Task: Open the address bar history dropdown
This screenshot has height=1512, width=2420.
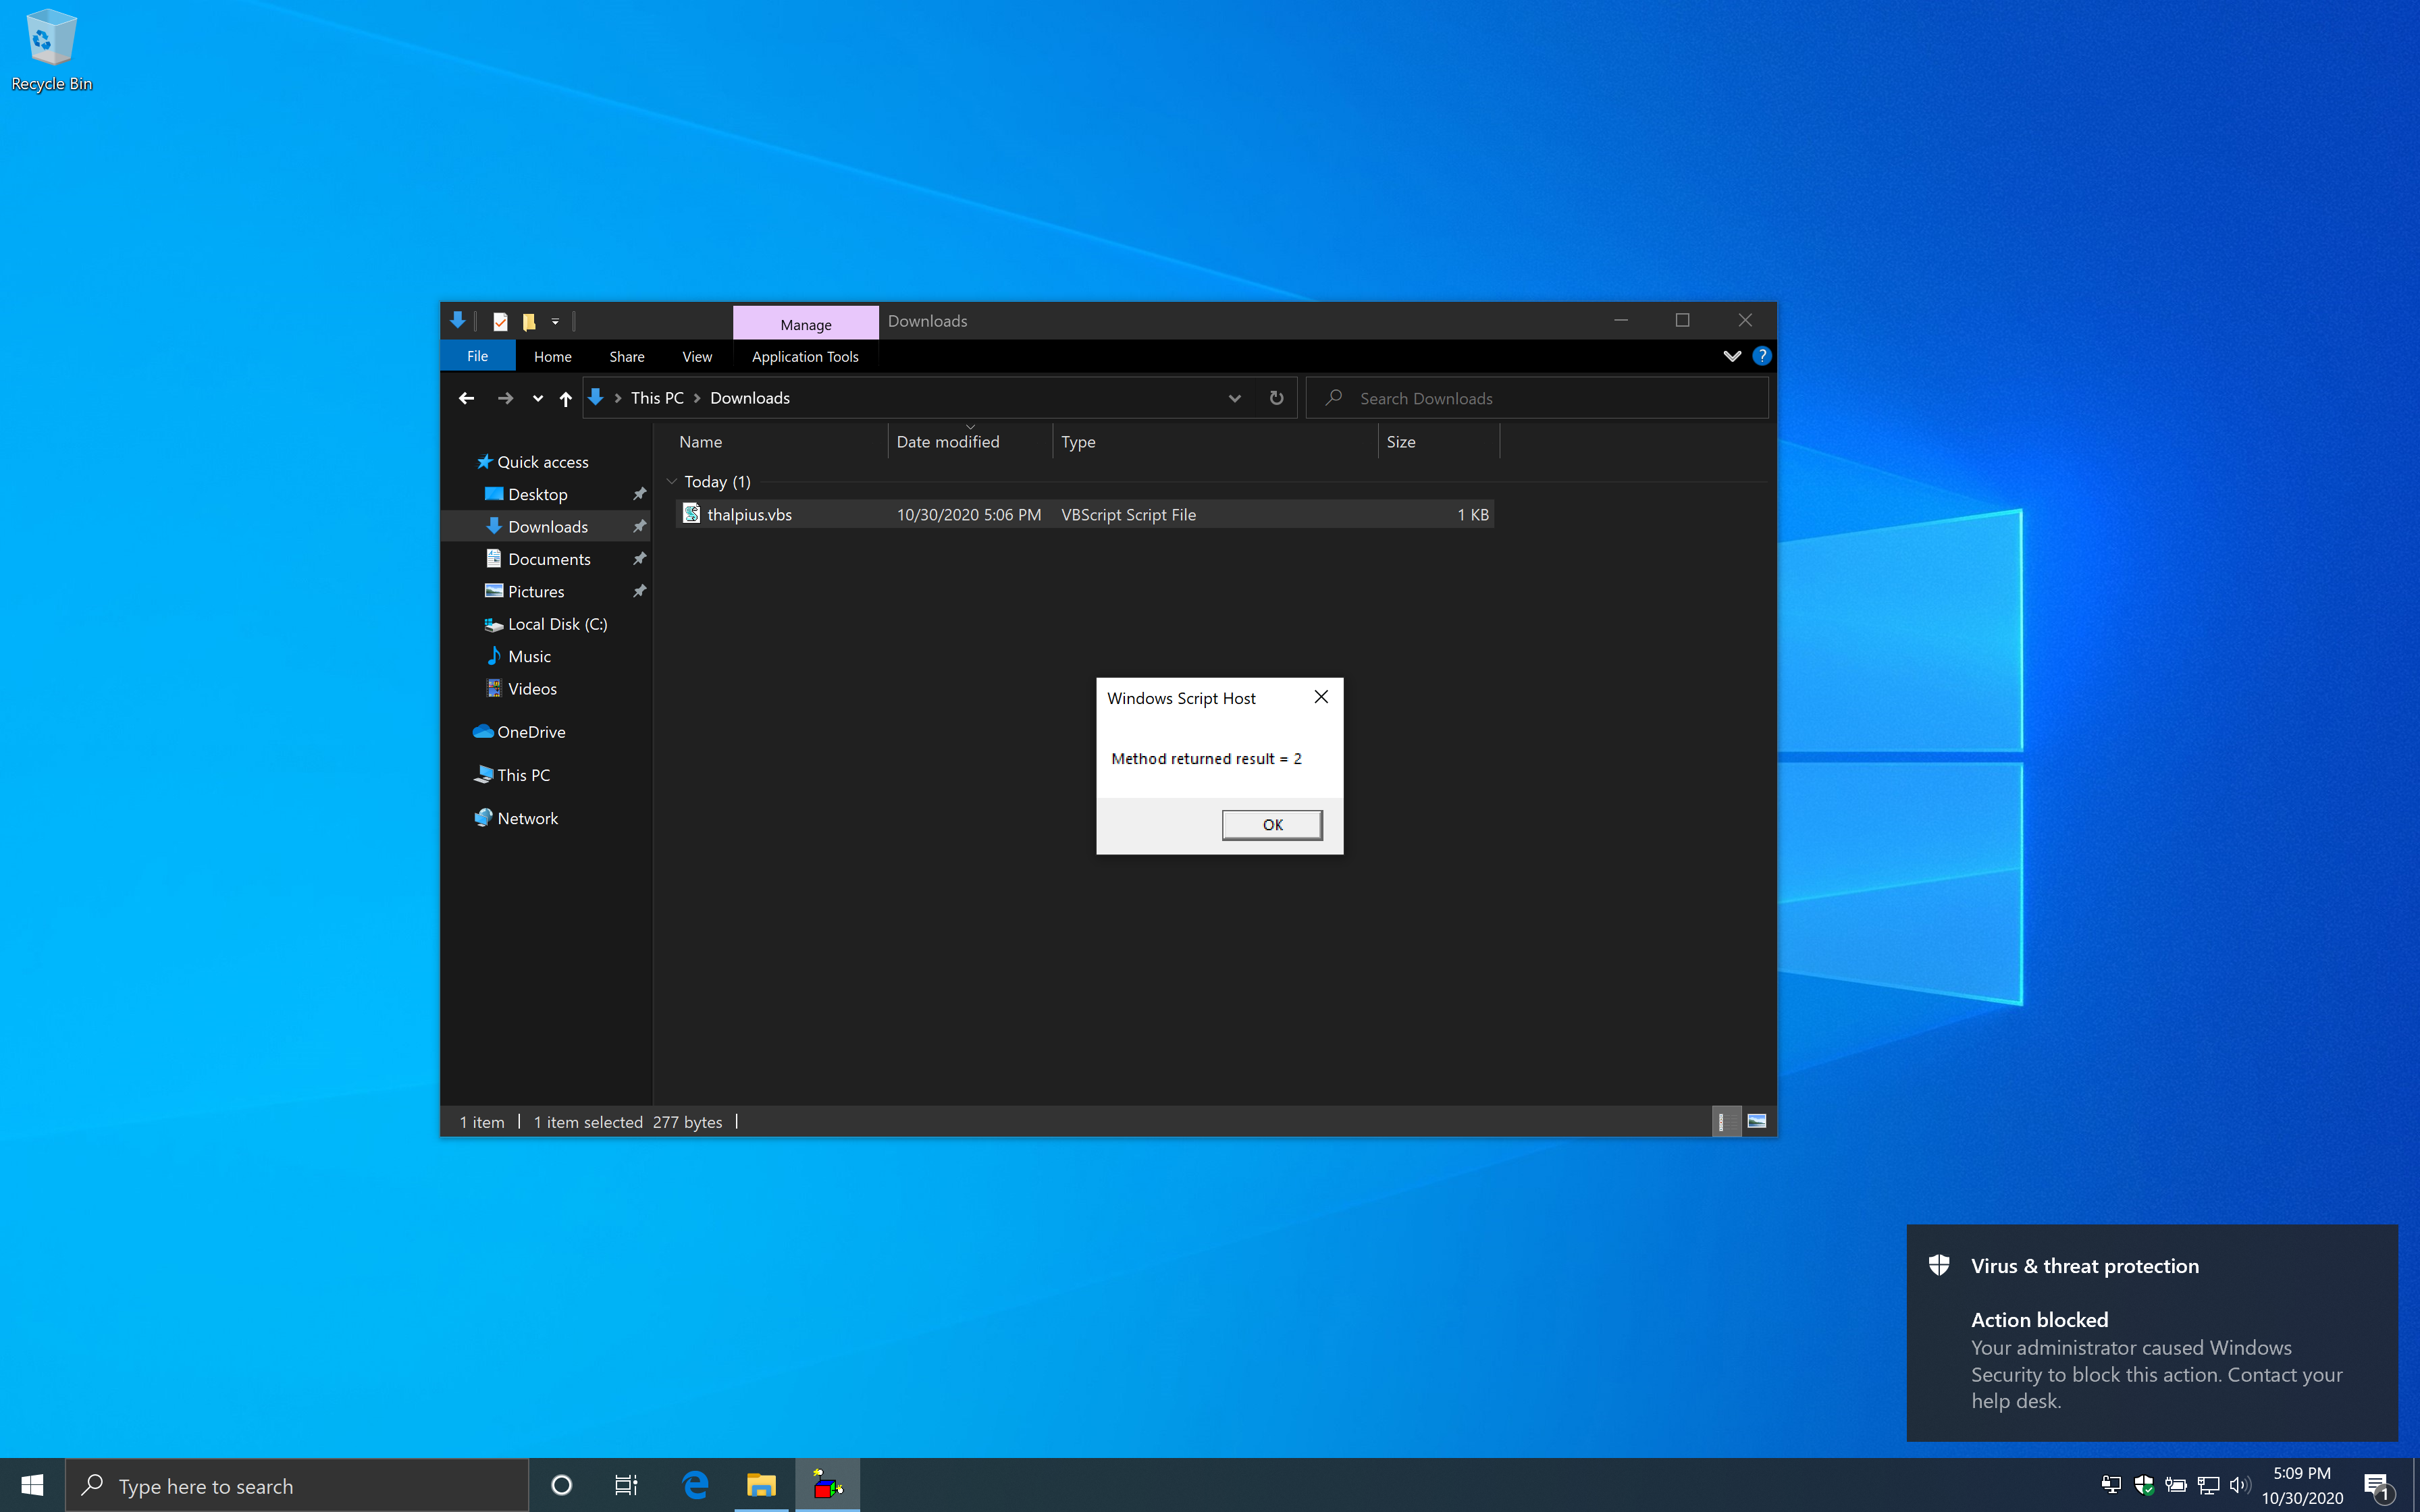Action: point(1234,398)
